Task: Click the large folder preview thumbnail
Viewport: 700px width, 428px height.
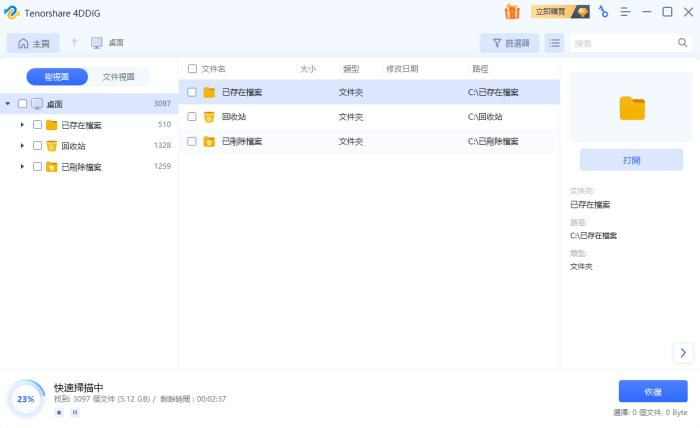Action: click(631, 107)
